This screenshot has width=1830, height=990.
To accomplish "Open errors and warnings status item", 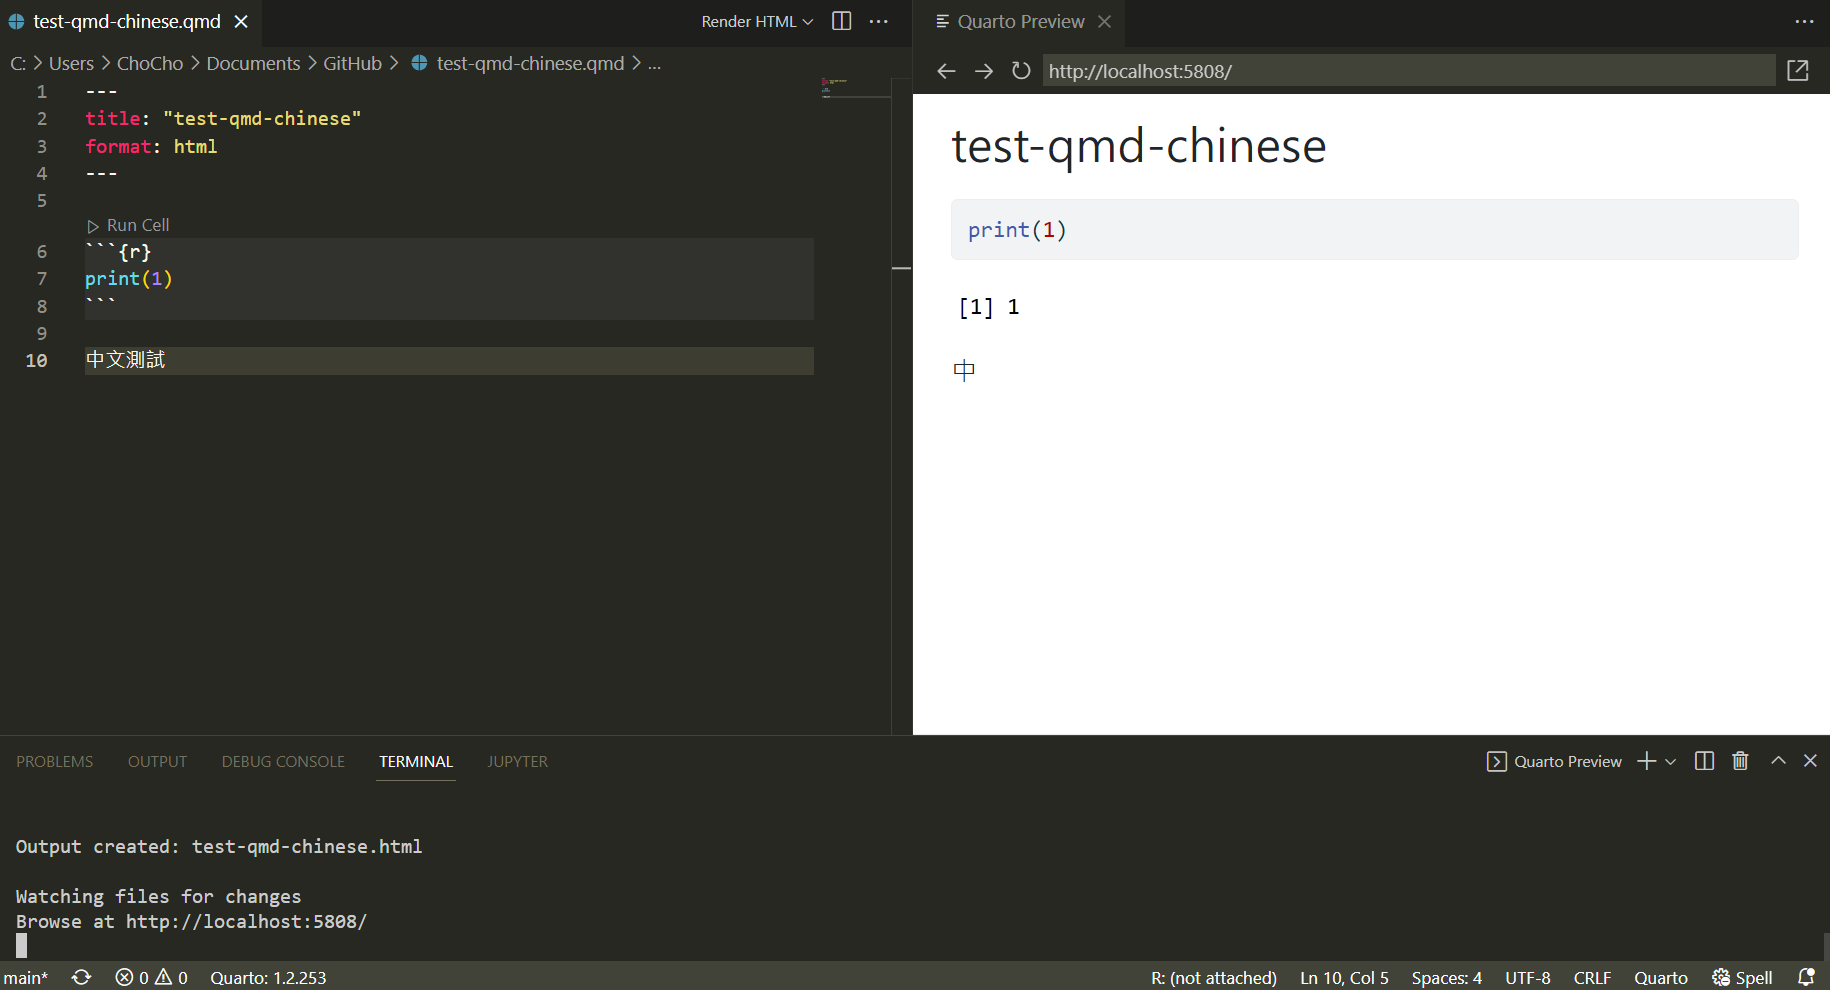I will [x=151, y=977].
